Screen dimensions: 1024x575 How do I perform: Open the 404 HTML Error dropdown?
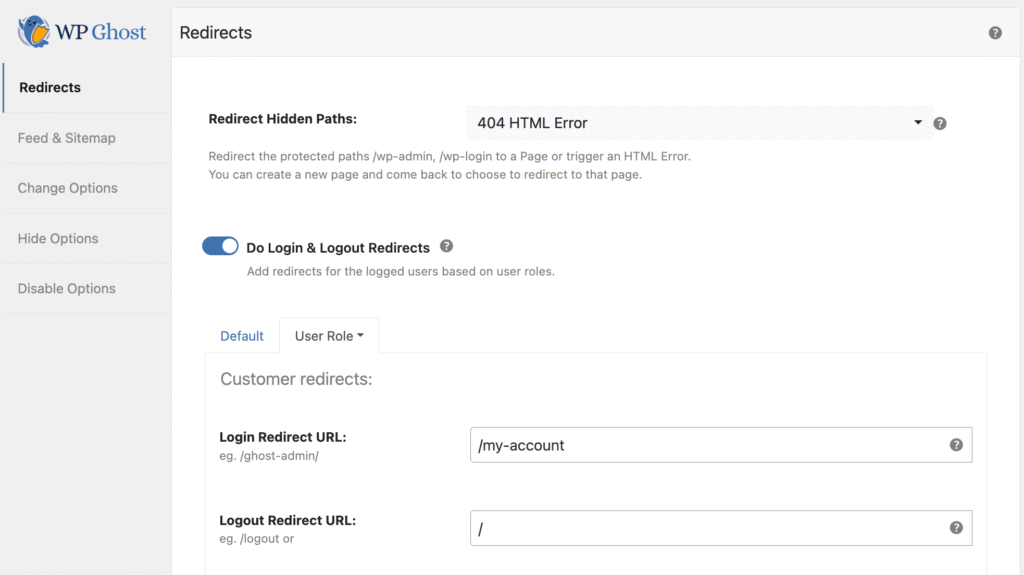coord(699,123)
